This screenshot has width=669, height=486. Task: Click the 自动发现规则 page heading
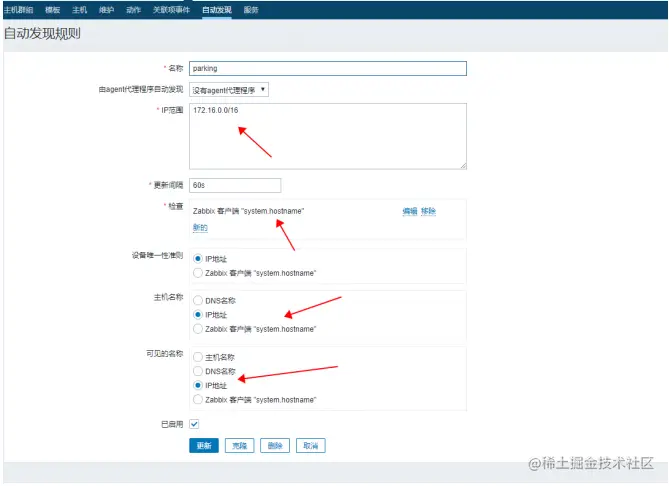(x=42, y=34)
